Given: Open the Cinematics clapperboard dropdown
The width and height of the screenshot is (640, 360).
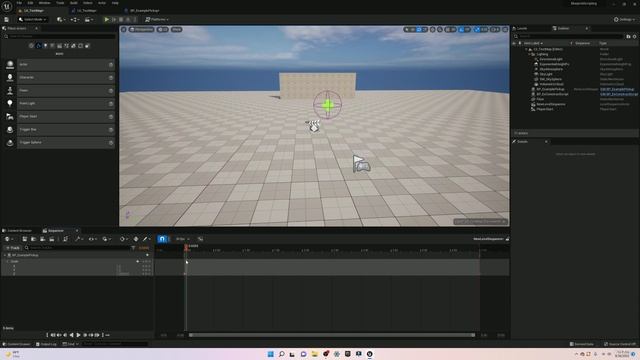Looking at the screenshot, I should pyautogui.click(x=89, y=19).
